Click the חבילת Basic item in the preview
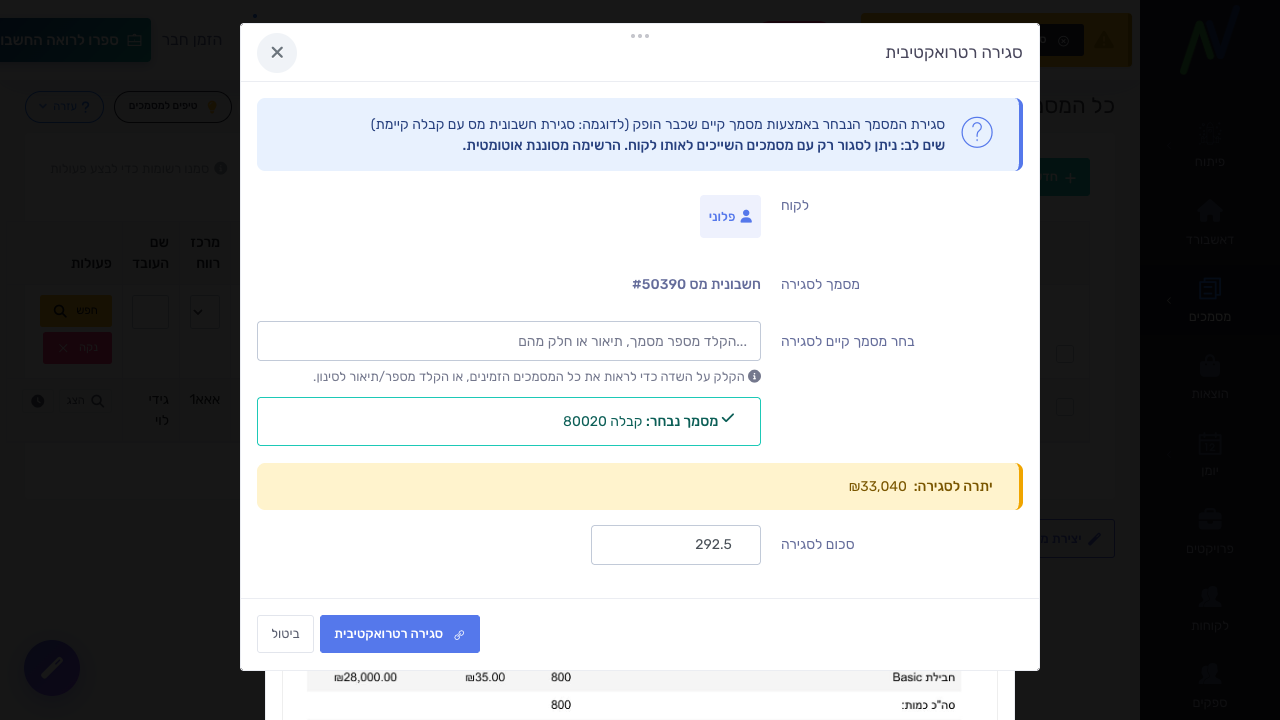The image size is (1280, 720). point(926,677)
